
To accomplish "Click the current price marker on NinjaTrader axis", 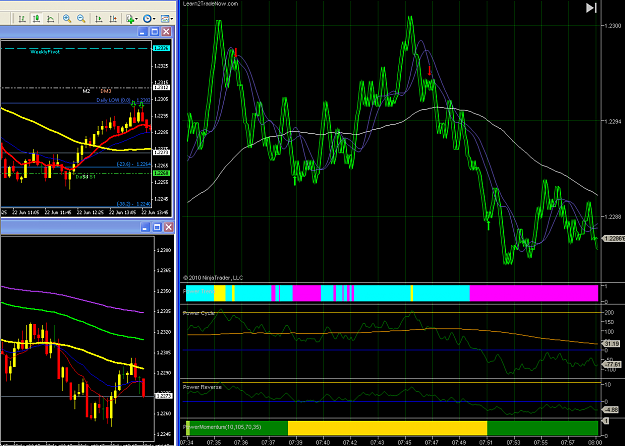I will coord(613,238).
